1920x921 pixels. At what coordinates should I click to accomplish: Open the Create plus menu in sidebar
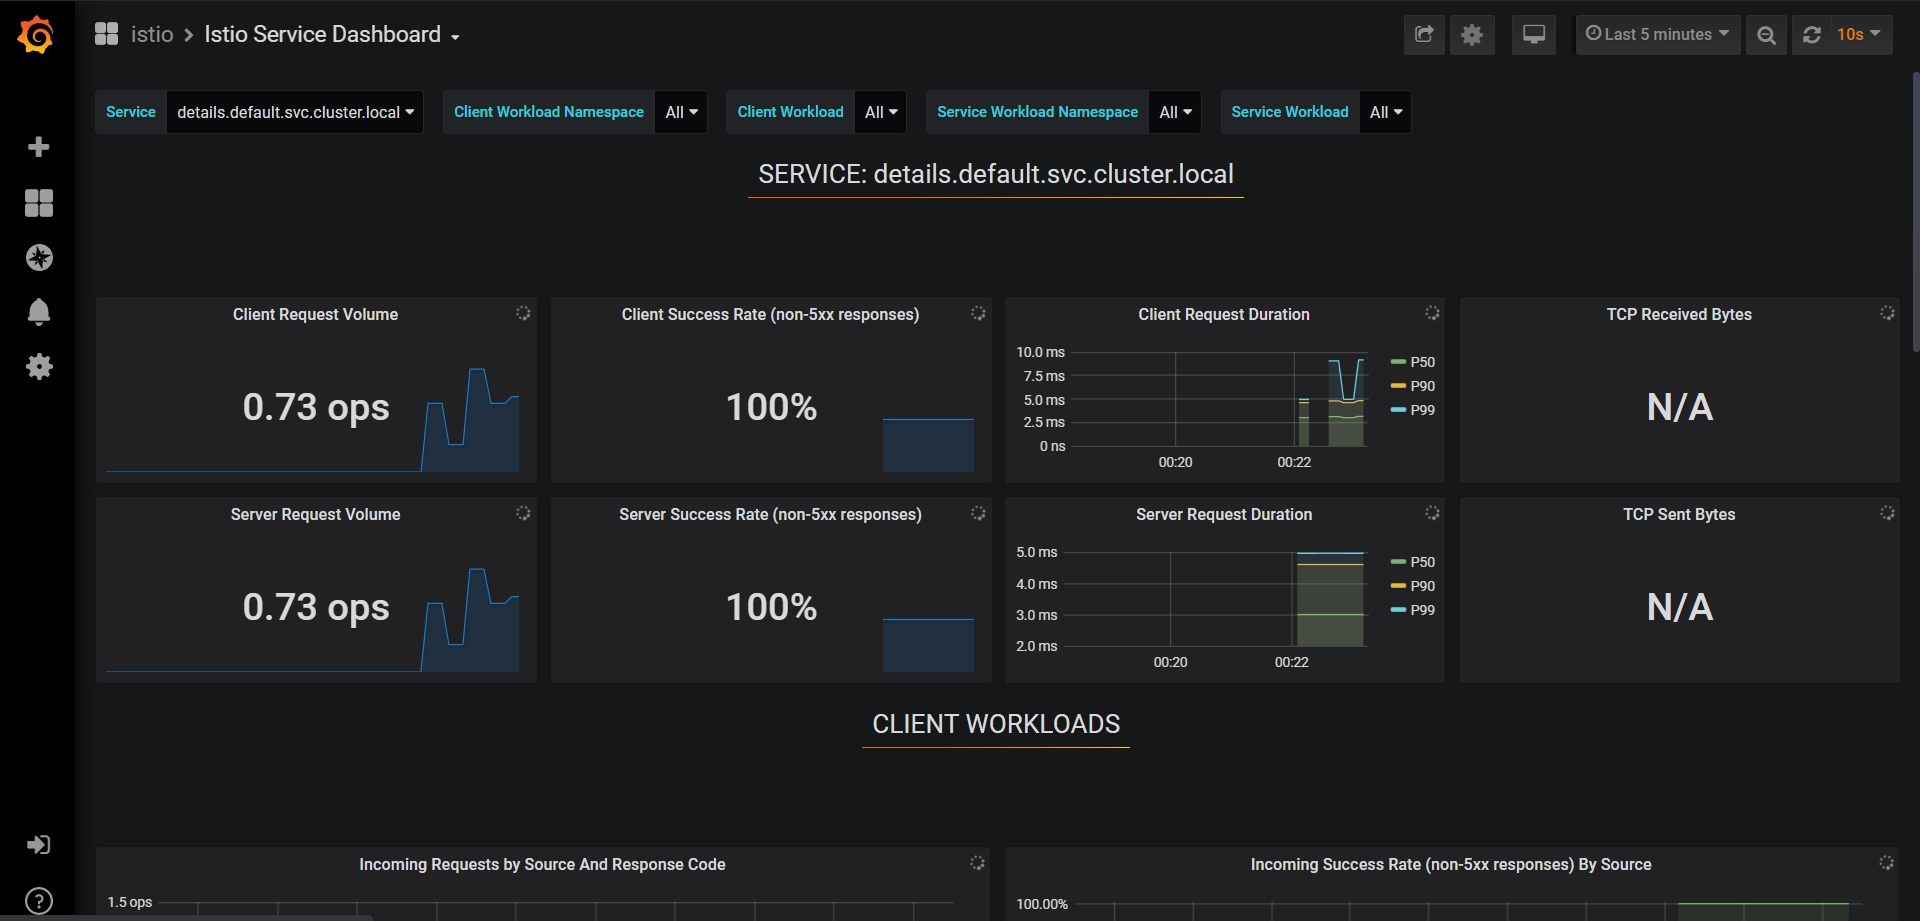click(39, 147)
